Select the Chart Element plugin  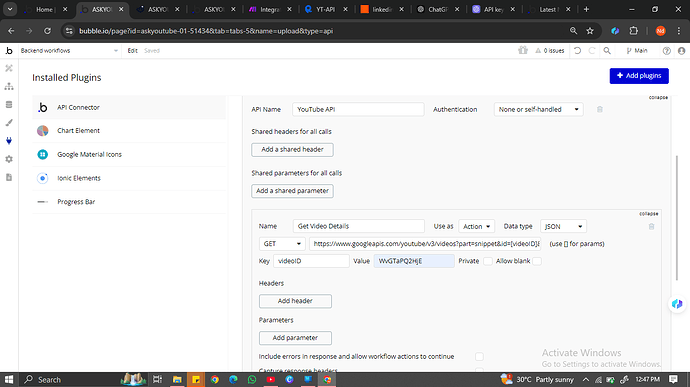tap(129, 131)
